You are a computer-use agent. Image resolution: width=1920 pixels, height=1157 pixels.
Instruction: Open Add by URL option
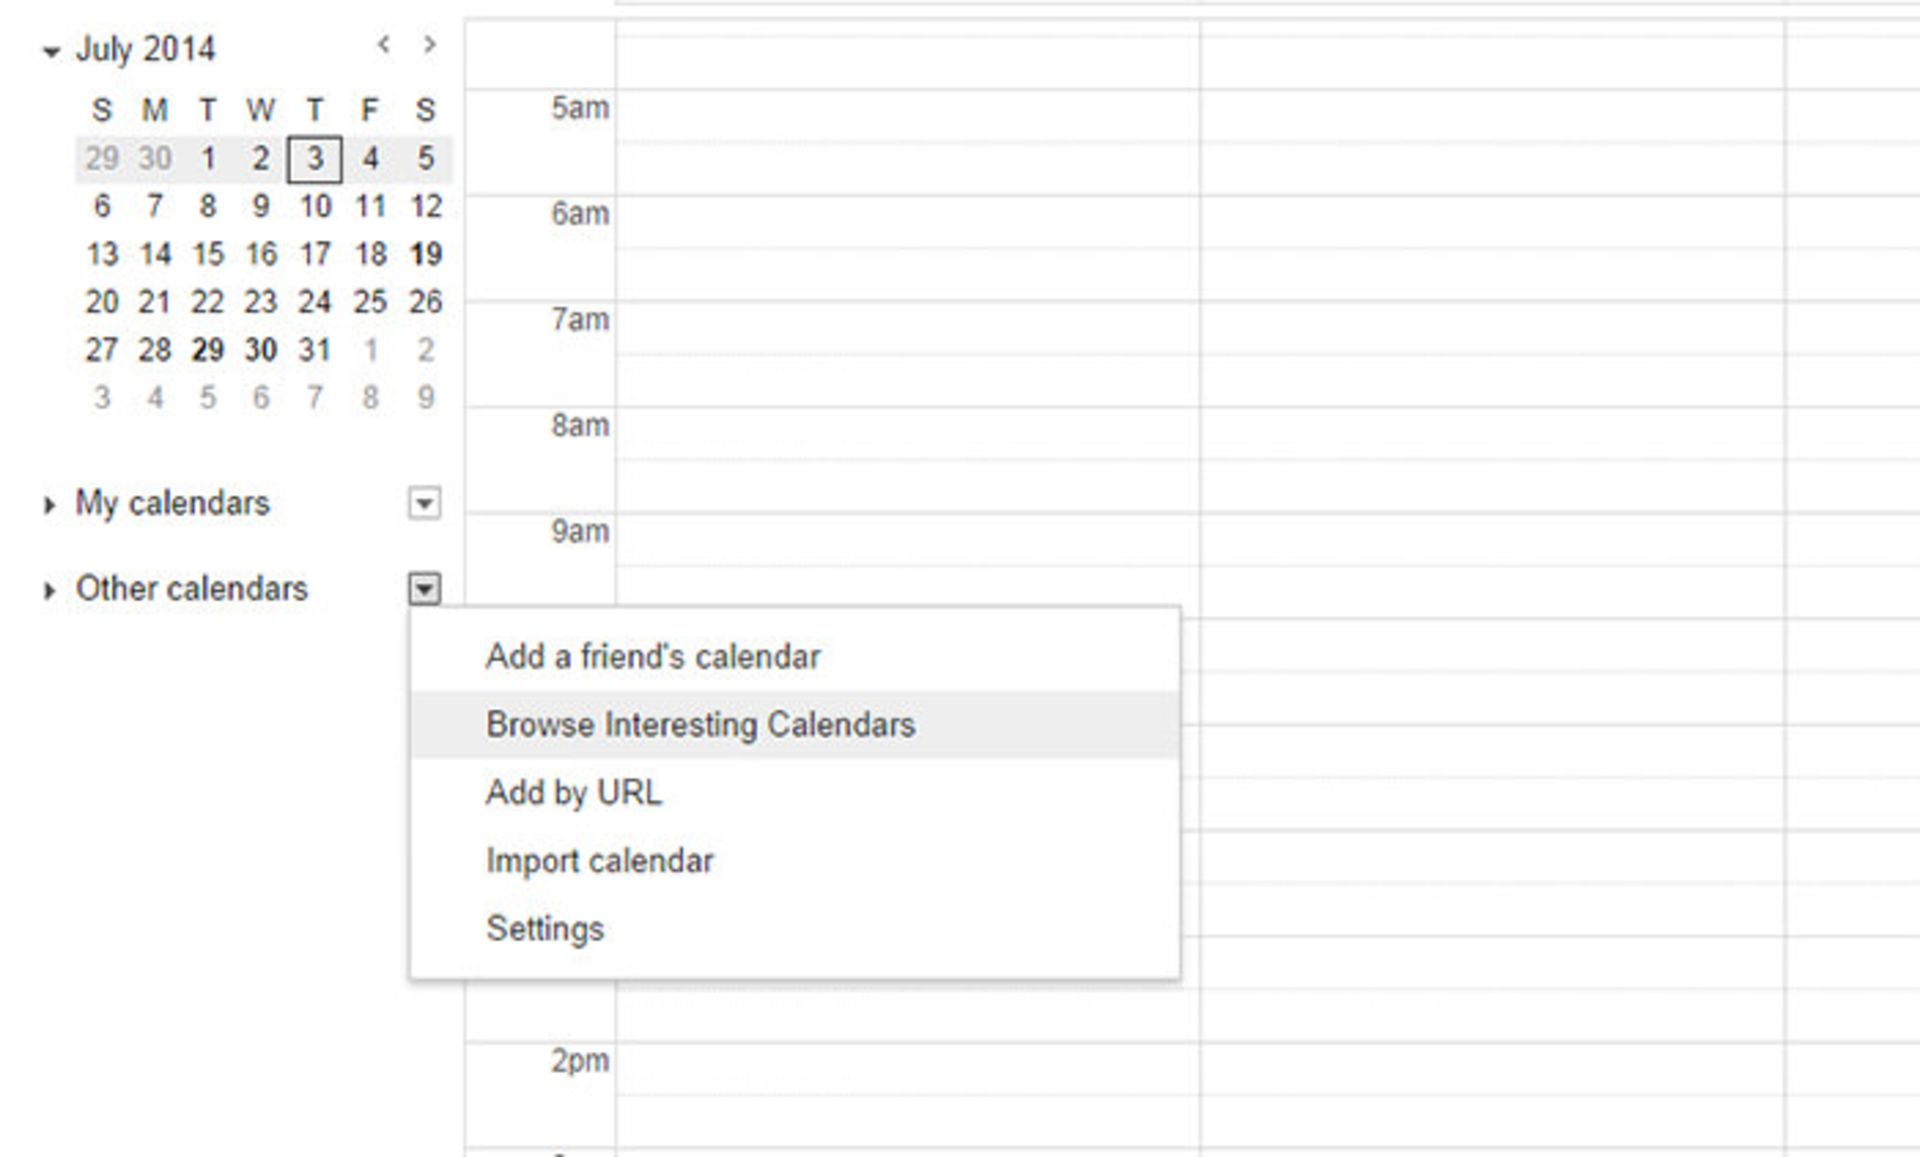tap(575, 792)
